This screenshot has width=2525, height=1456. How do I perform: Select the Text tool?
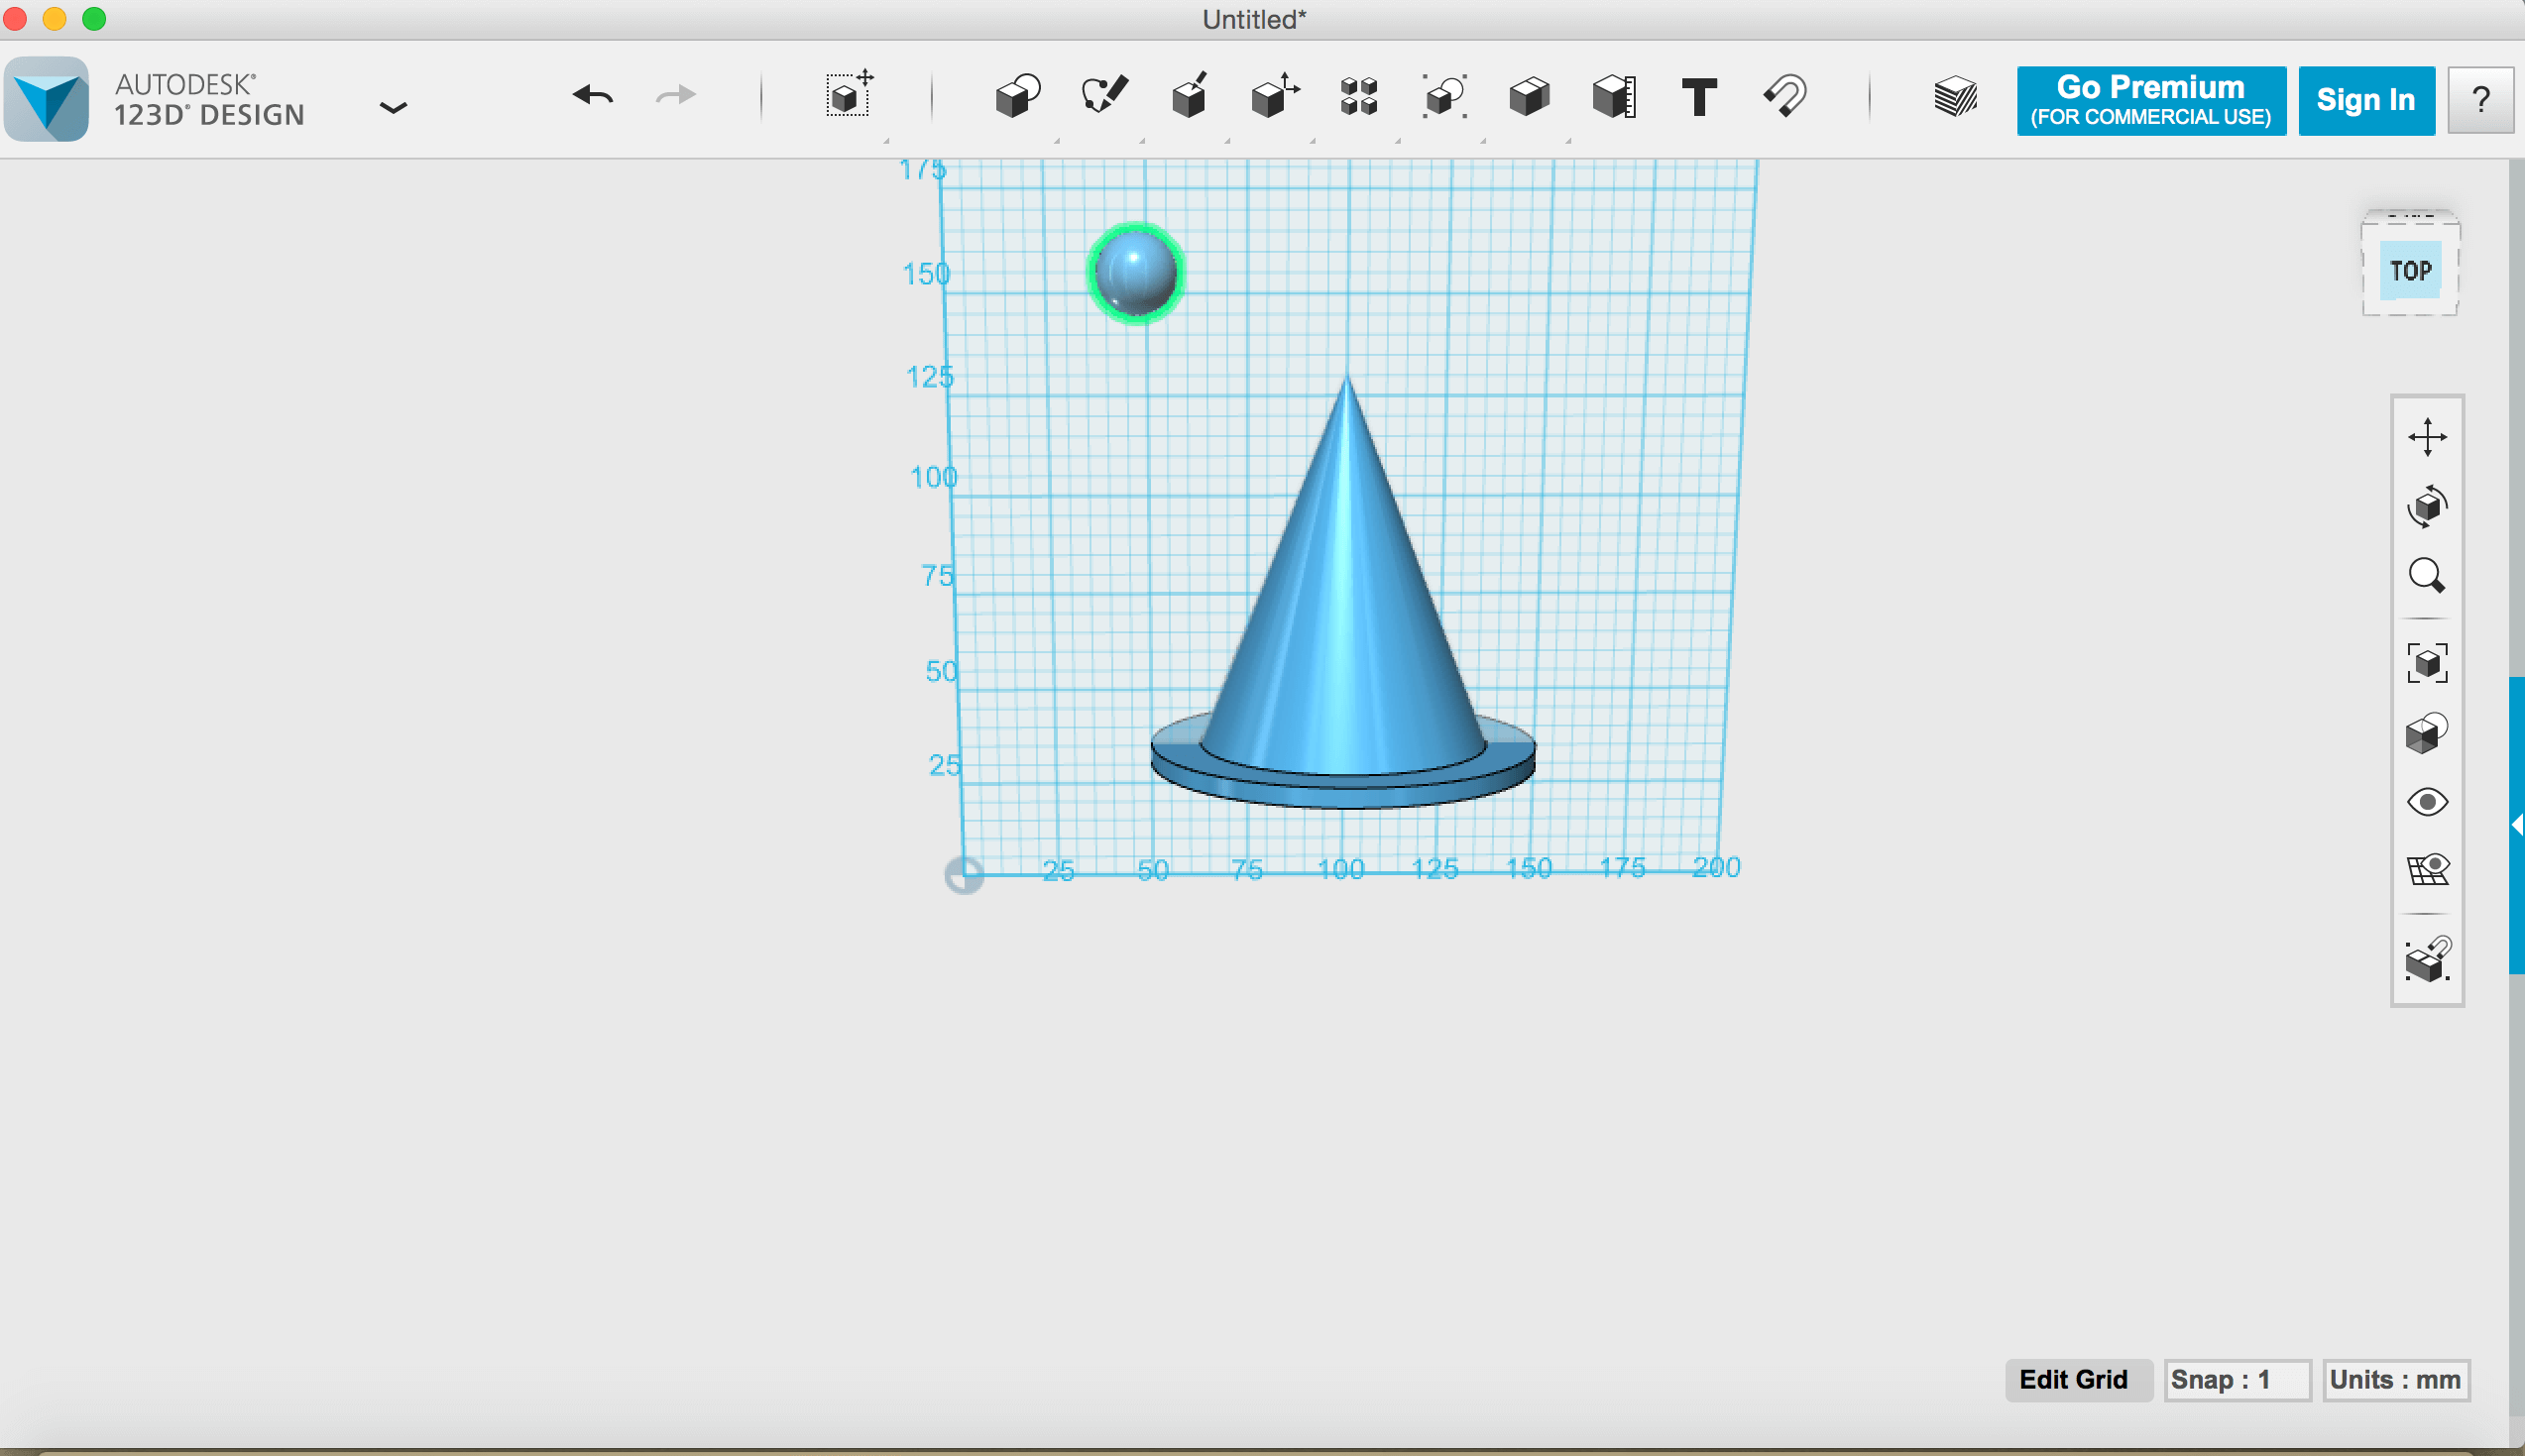(x=1699, y=97)
